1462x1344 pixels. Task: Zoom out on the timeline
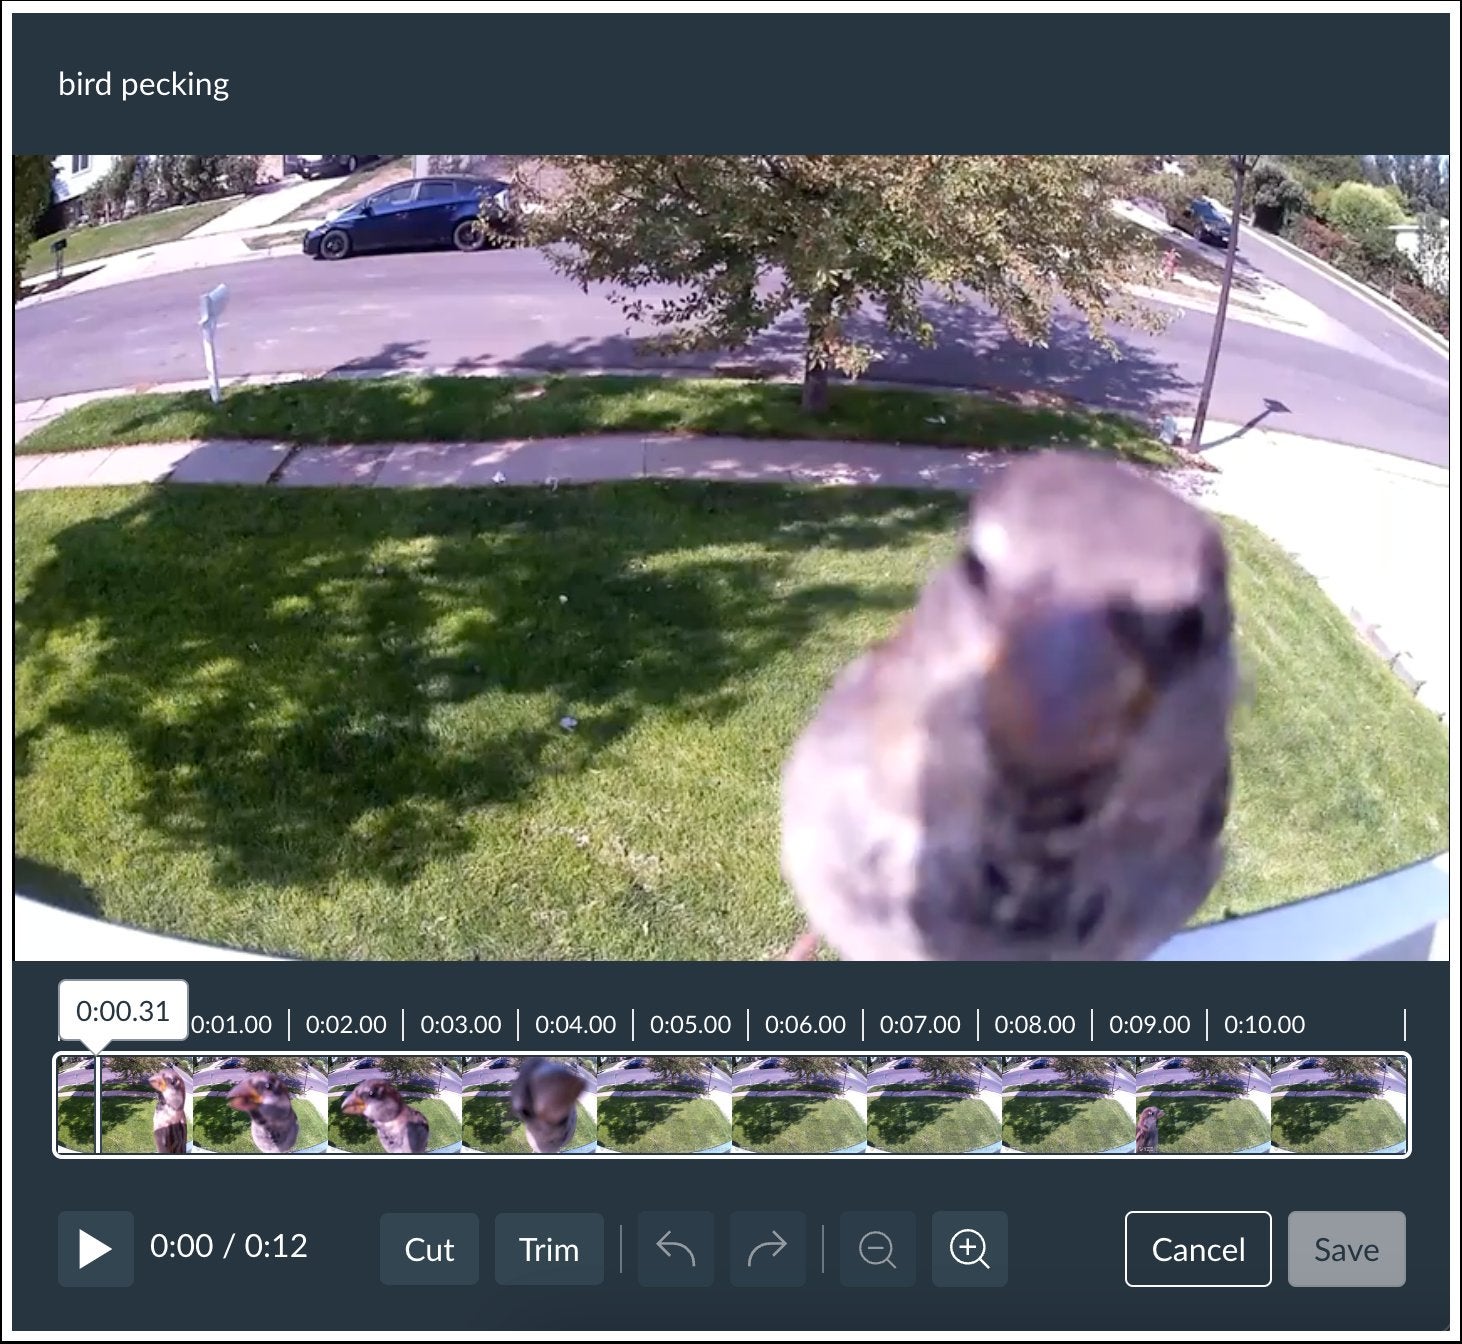[x=877, y=1249]
